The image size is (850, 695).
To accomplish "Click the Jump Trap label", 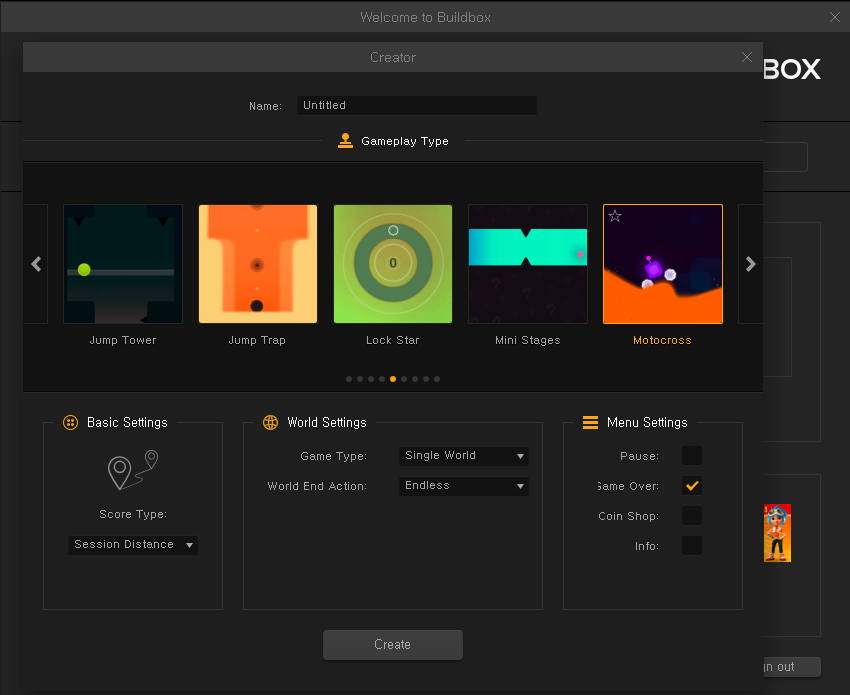I will [257, 340].
